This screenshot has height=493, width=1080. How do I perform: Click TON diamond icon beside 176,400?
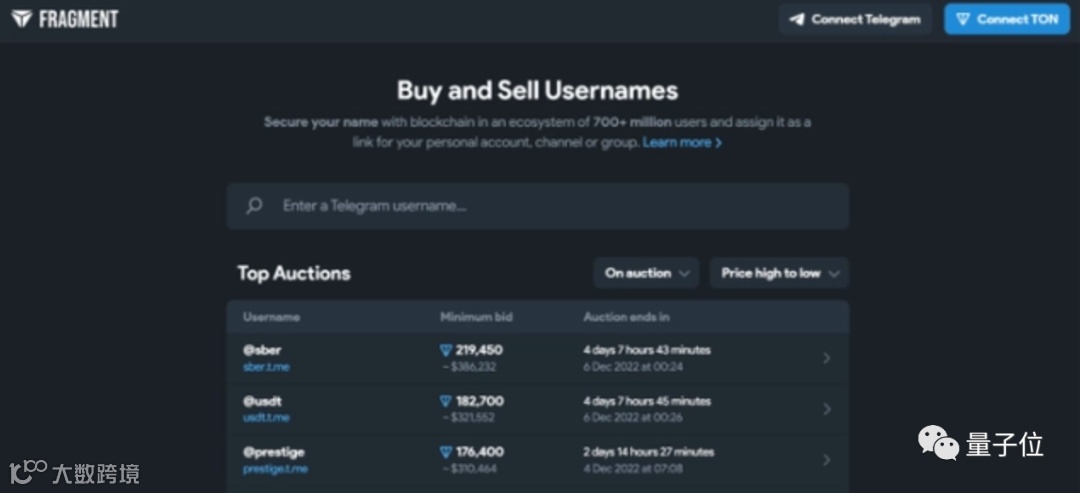pos(446,452)
